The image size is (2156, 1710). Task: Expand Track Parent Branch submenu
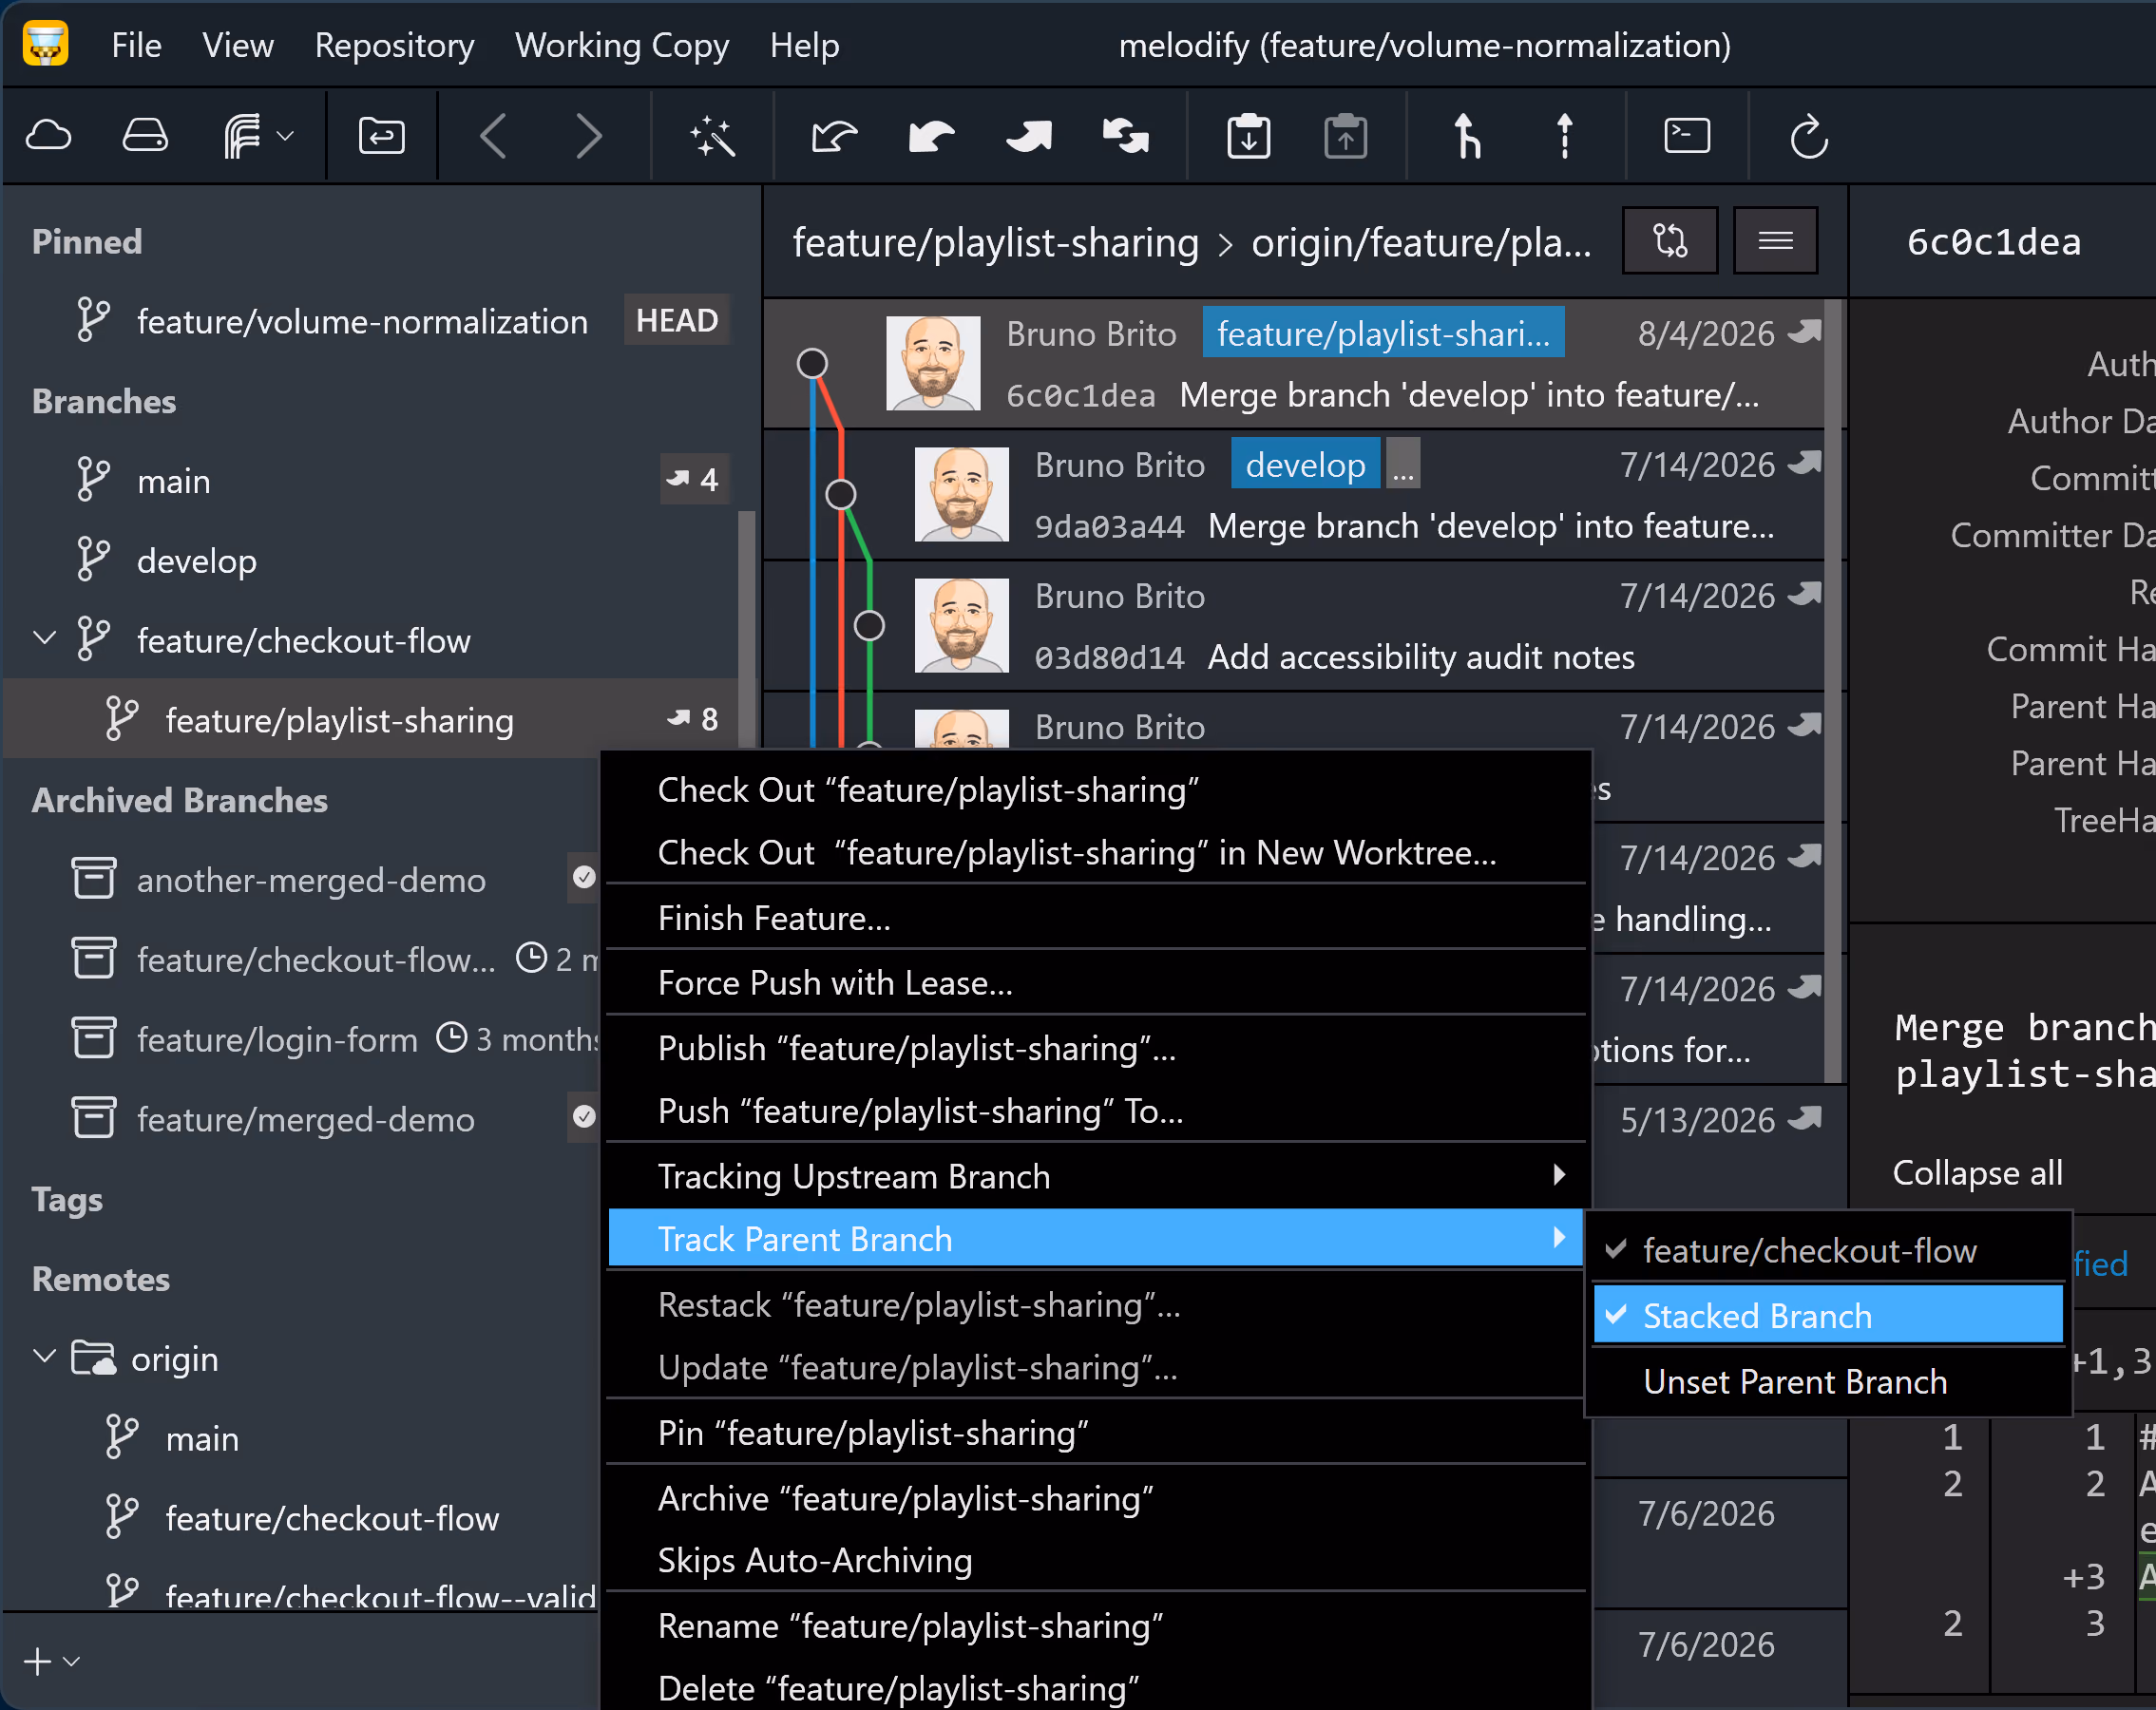(1096, 1239)
